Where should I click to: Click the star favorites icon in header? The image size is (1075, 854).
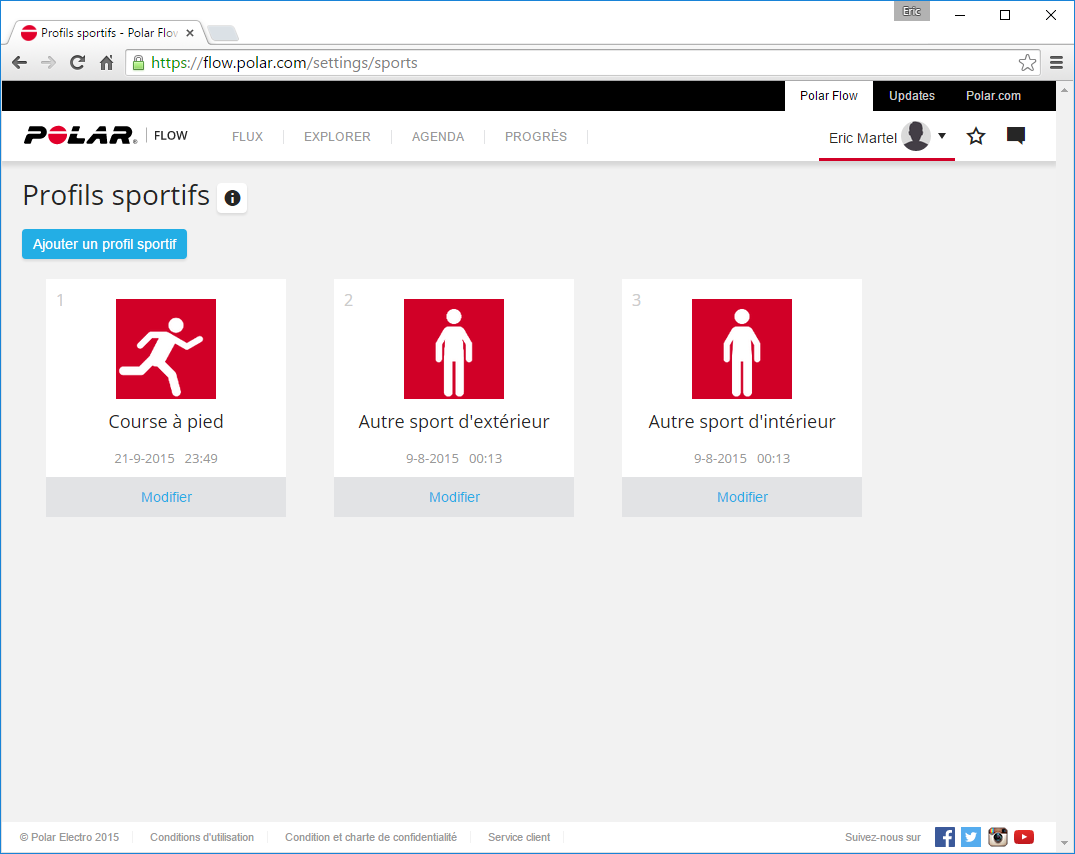[x=976, y=136]
